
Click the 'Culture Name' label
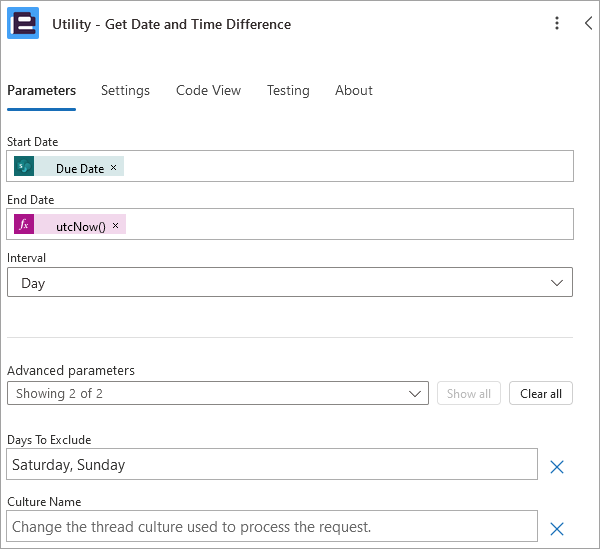(44, 502)
